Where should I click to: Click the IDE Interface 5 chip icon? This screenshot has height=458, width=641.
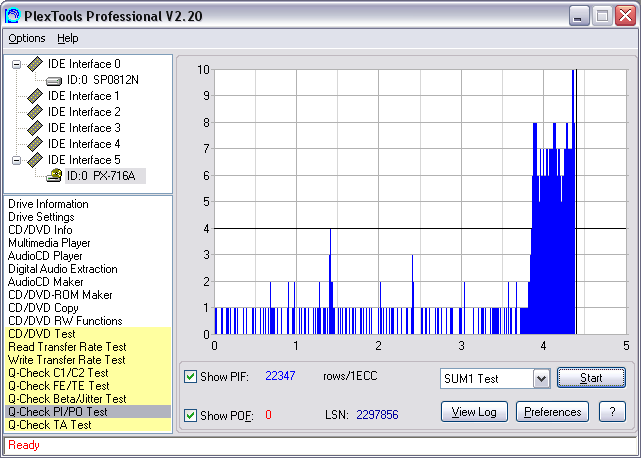pyautogui.click(x=35, y=159)
